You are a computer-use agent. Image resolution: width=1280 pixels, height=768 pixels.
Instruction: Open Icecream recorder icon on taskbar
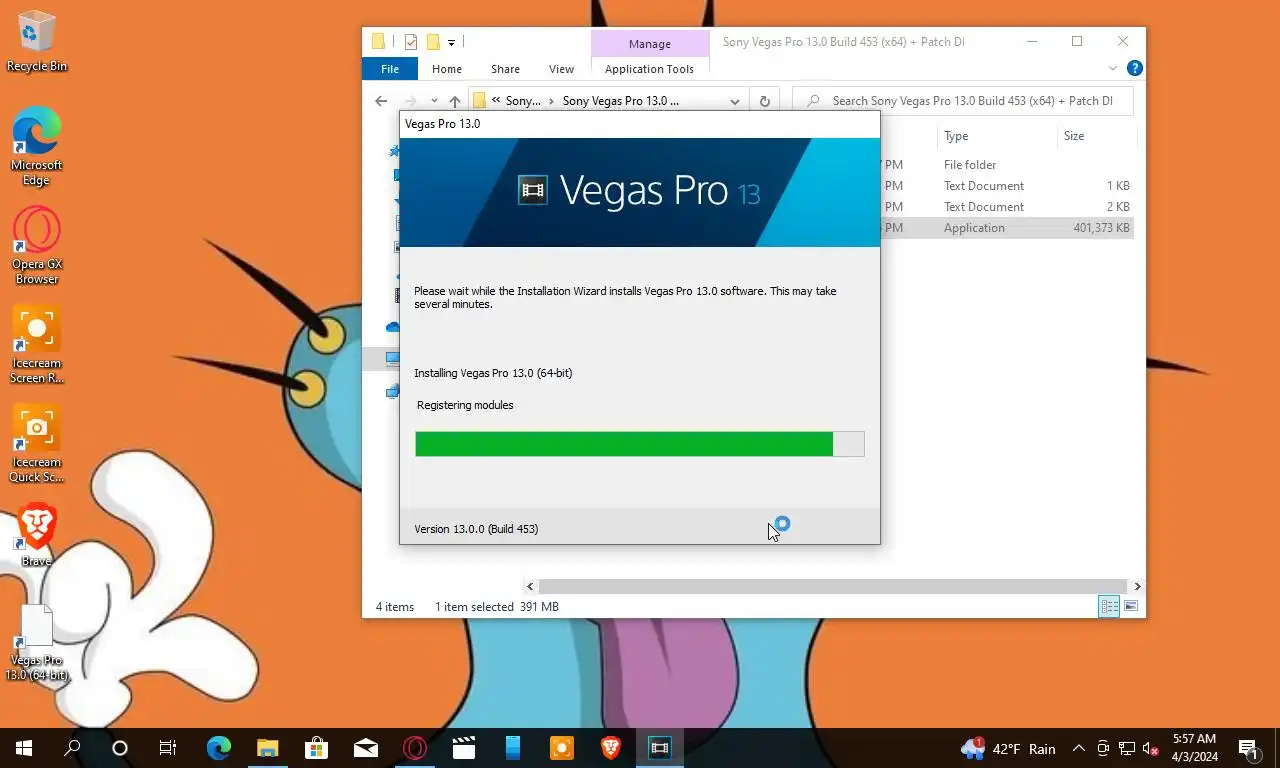point(561,748)
